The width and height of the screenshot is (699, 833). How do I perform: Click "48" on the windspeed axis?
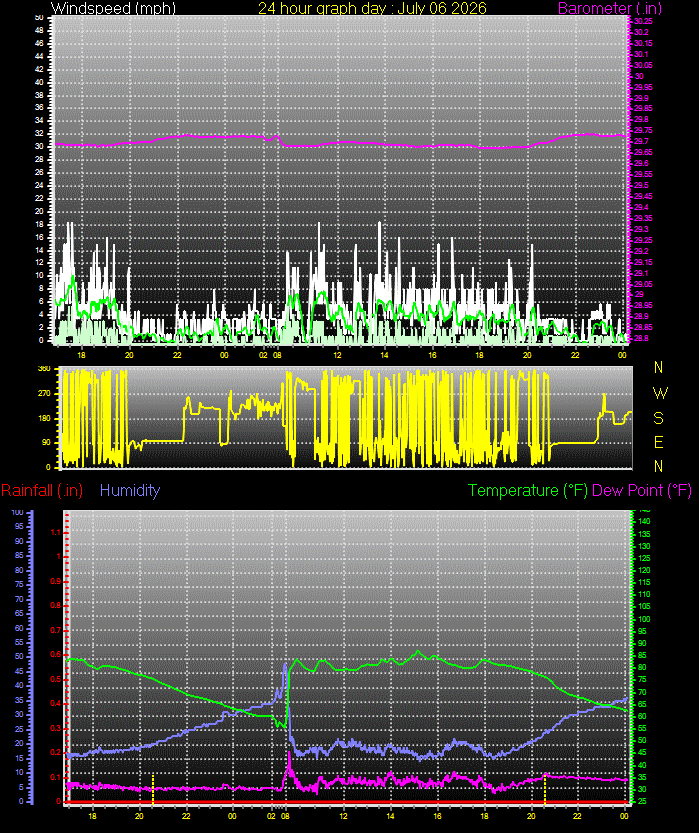tap(39, 31)
